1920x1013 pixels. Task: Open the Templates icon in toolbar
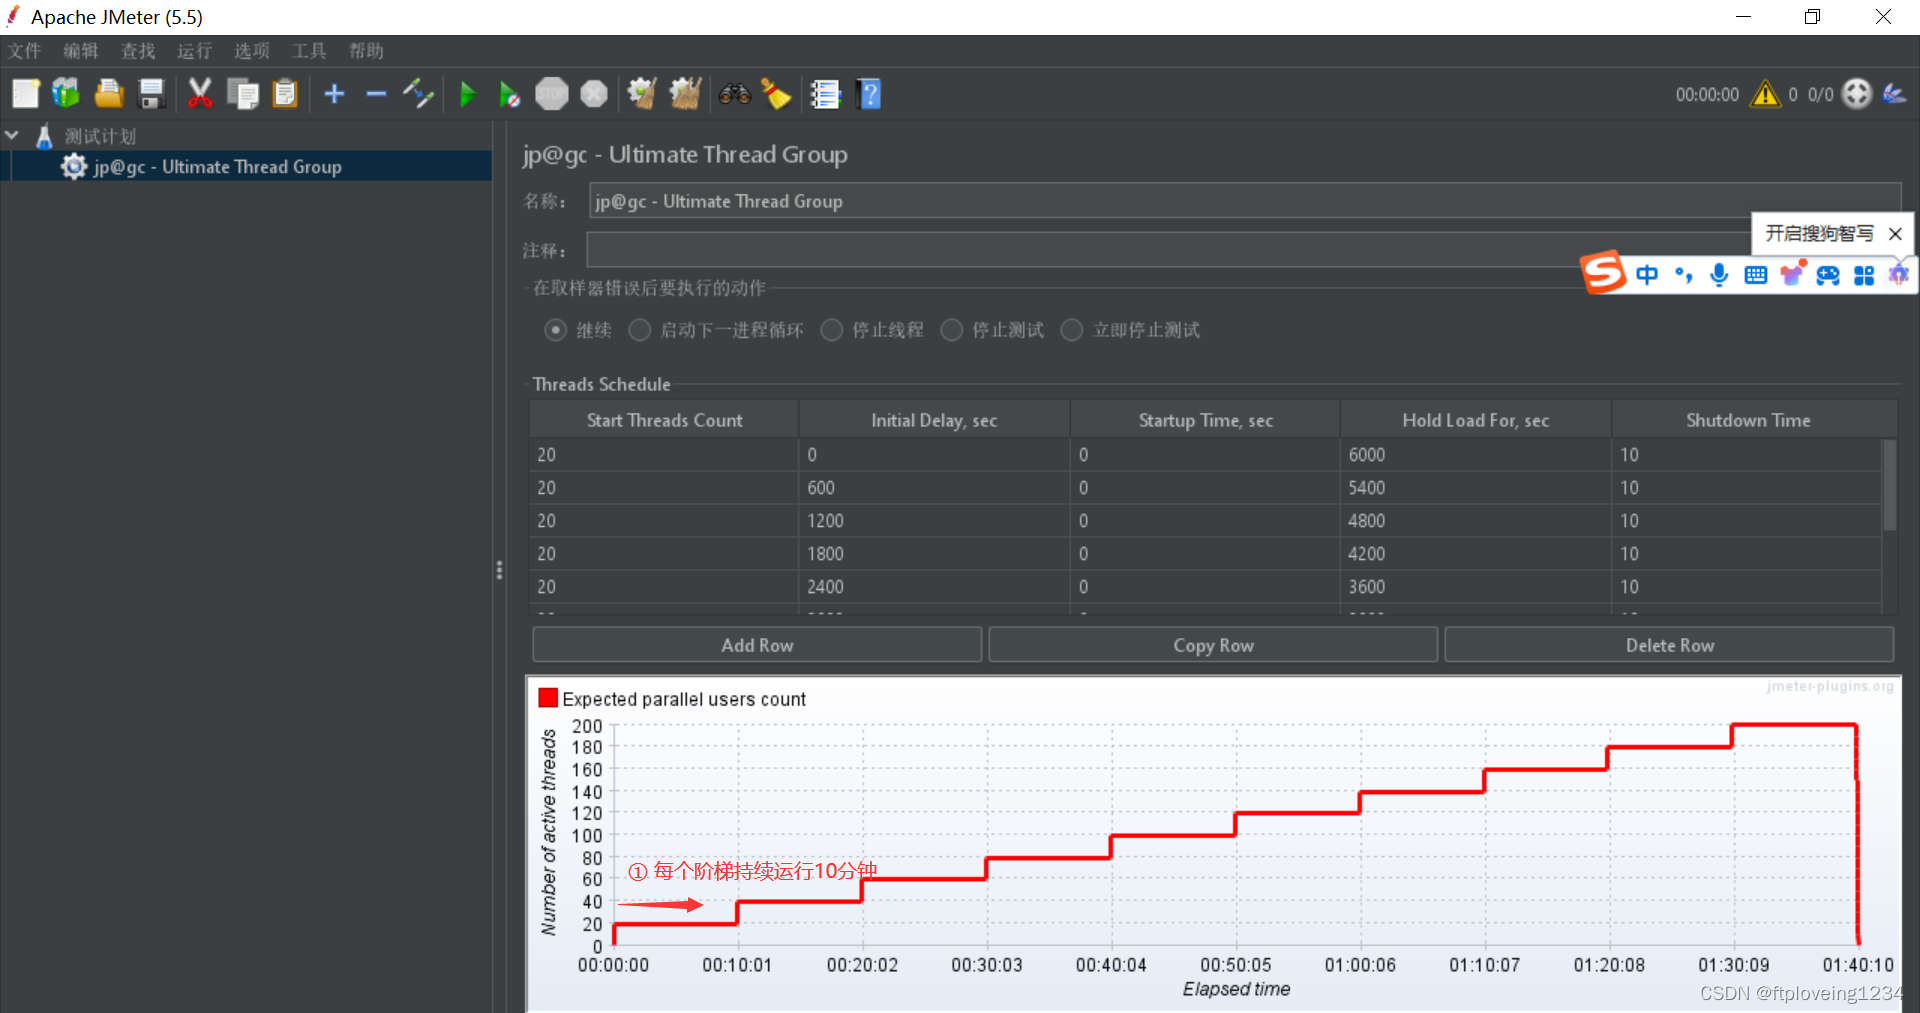[x=66, y=94]
